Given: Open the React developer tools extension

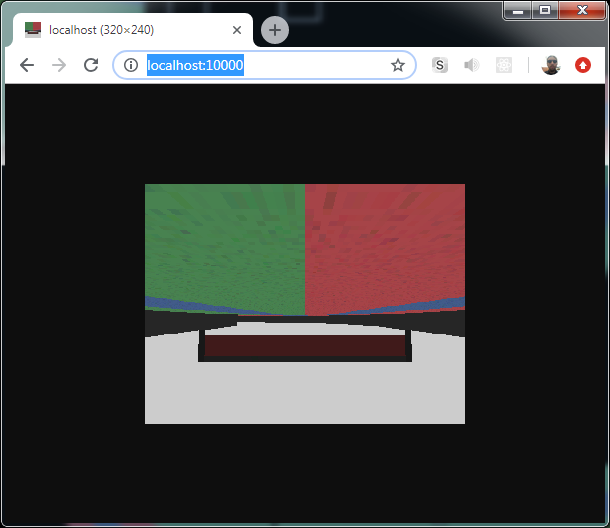Looking at the screenshot, I should [504, 65].
